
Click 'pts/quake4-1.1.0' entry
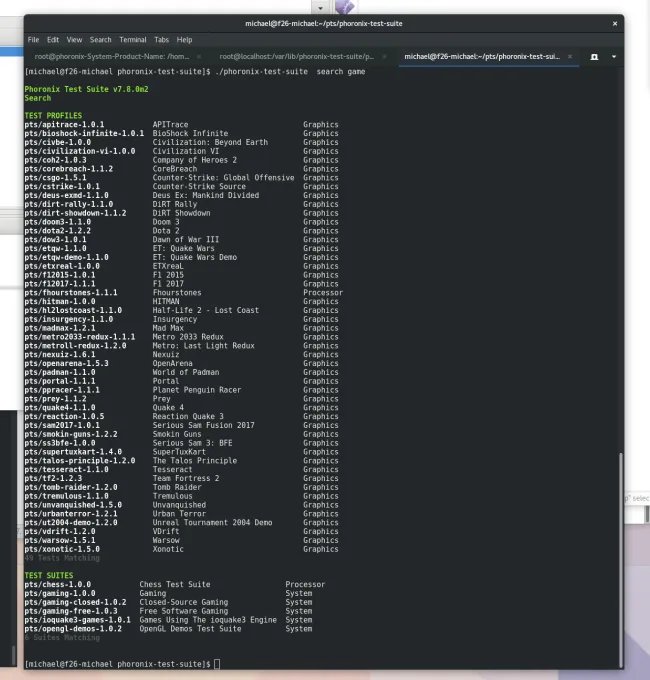[60, 407]
